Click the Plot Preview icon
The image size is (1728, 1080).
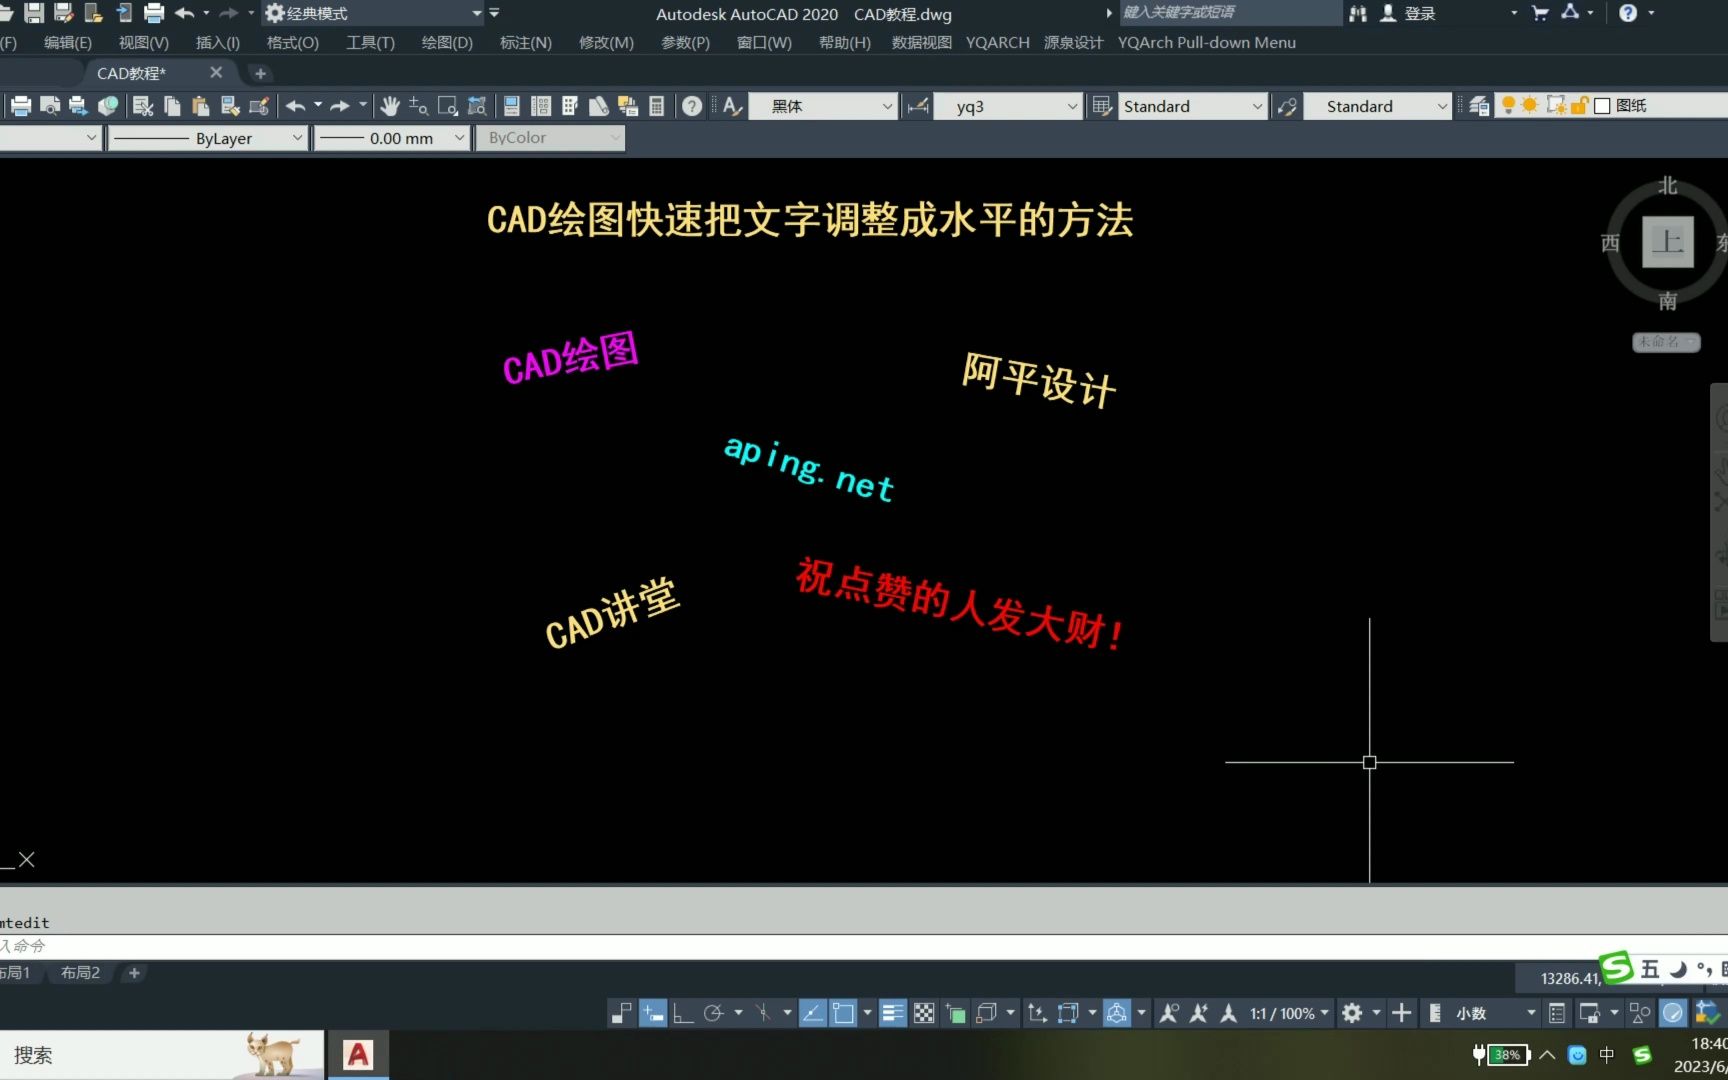51,105
